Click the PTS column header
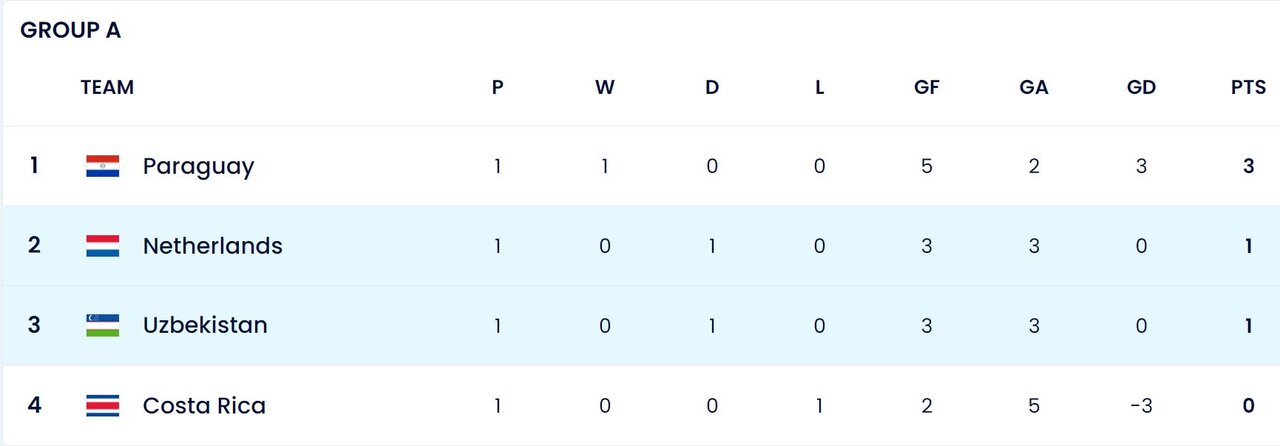The height and width of the screenshot is (446, 1280). tap(1248, 87)
